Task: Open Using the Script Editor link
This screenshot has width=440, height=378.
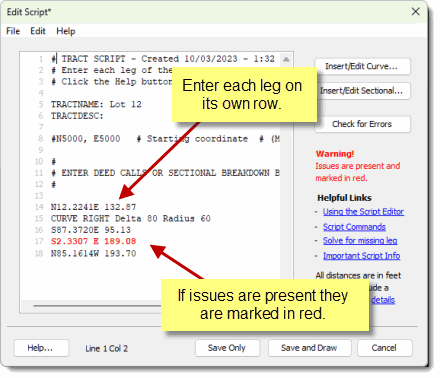Action: [363, 212]
